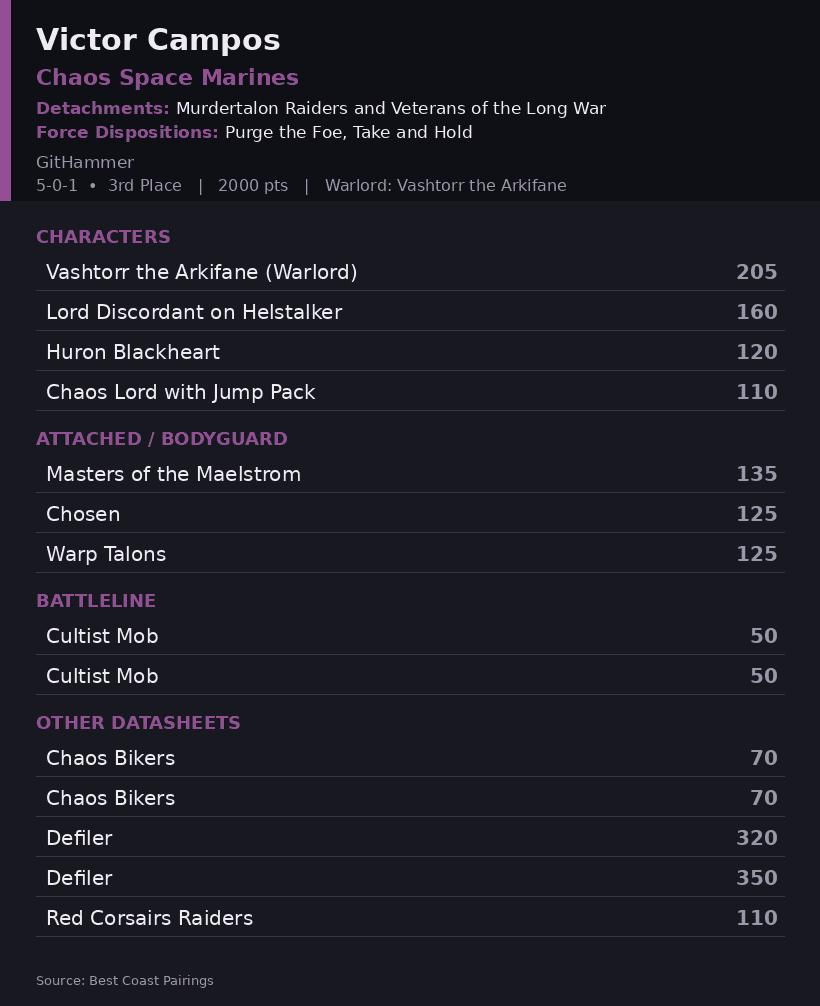Image resolution: width=820 pixels, height=1006 pixels.
Task: Select the Huron Blackheart row
Action: click(x=410, y=351)
